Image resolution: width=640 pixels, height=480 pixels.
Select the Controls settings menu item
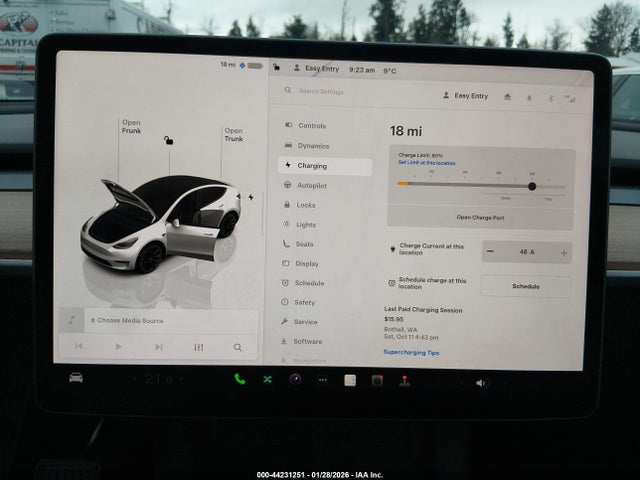[x=311, y=126]
